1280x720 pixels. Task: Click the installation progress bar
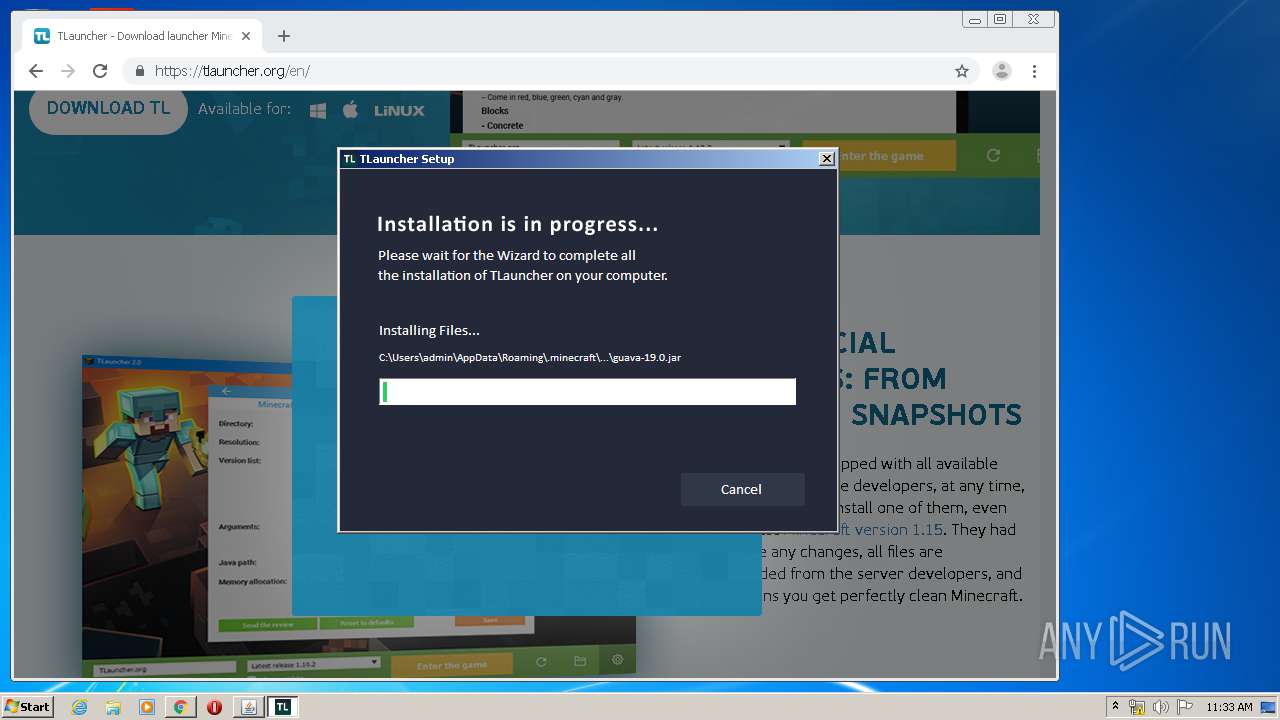587,391
